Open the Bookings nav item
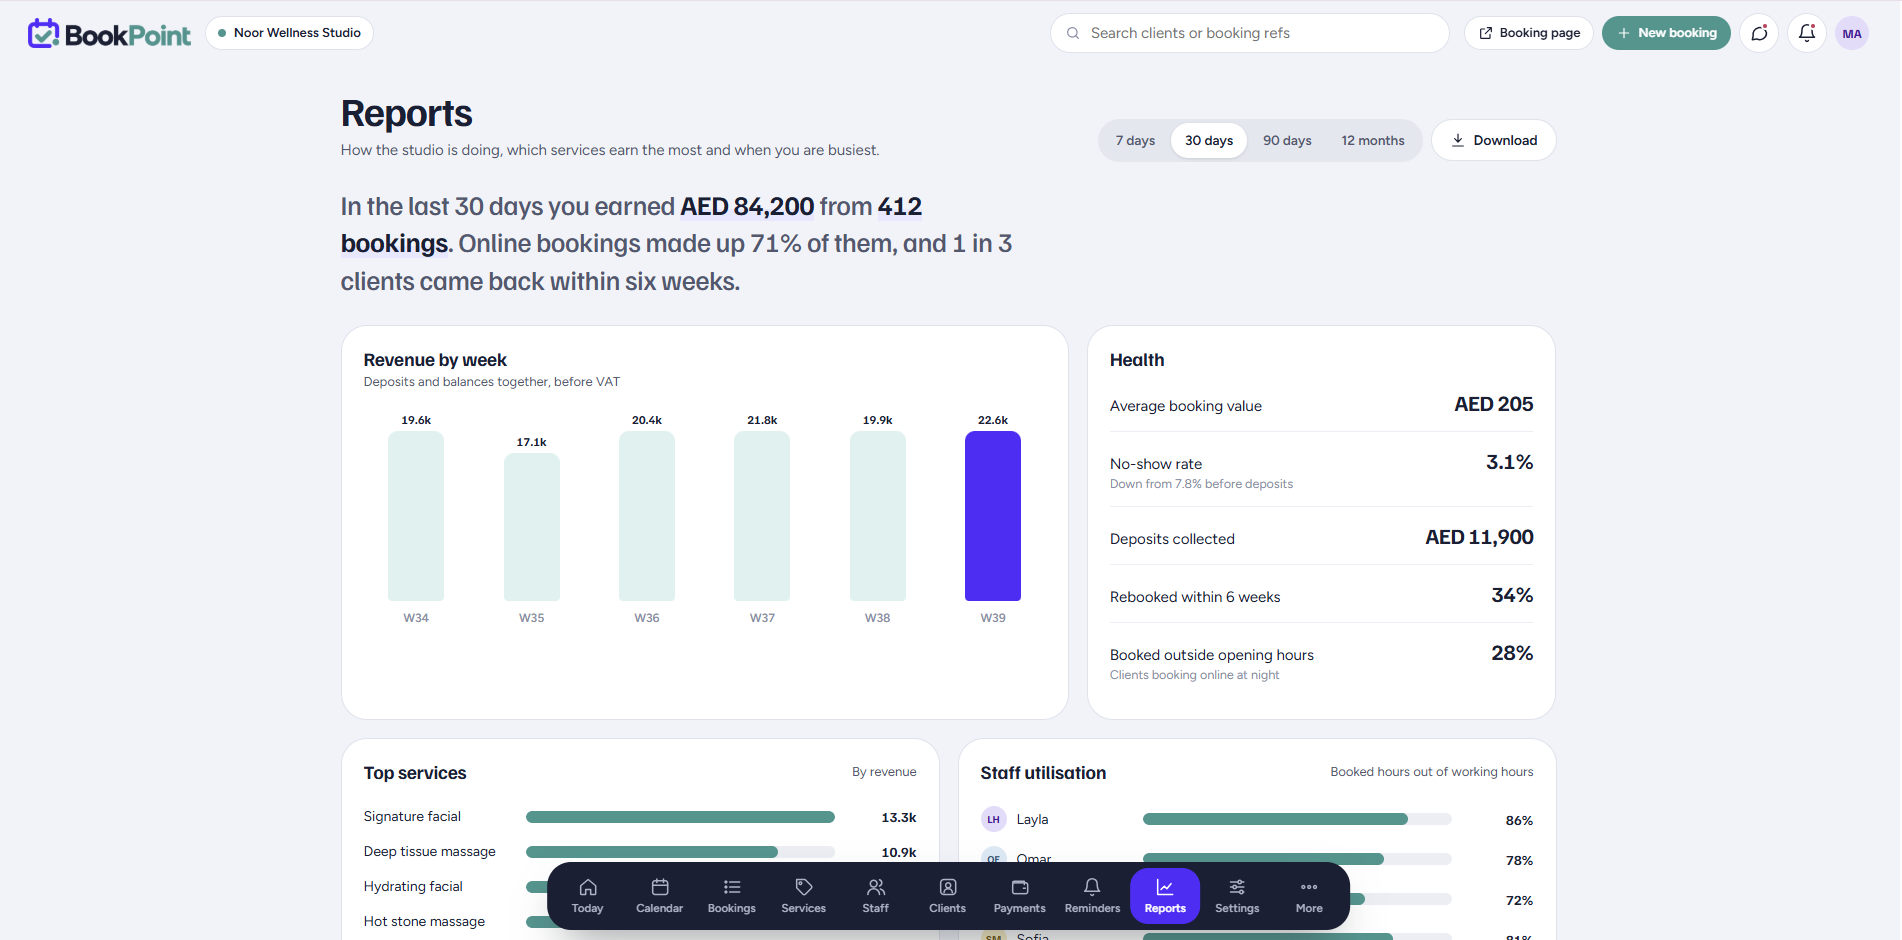The height and width of the screenshot is (940, 1902). tap(732, 896)
